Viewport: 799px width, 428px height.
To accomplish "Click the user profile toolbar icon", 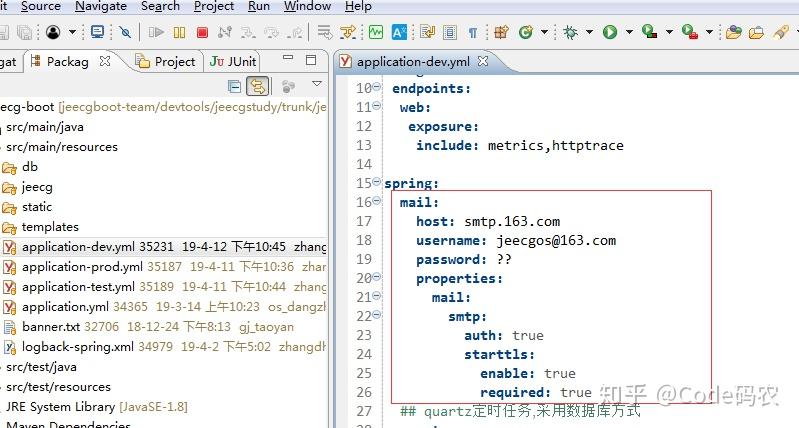I will point(53,33).
